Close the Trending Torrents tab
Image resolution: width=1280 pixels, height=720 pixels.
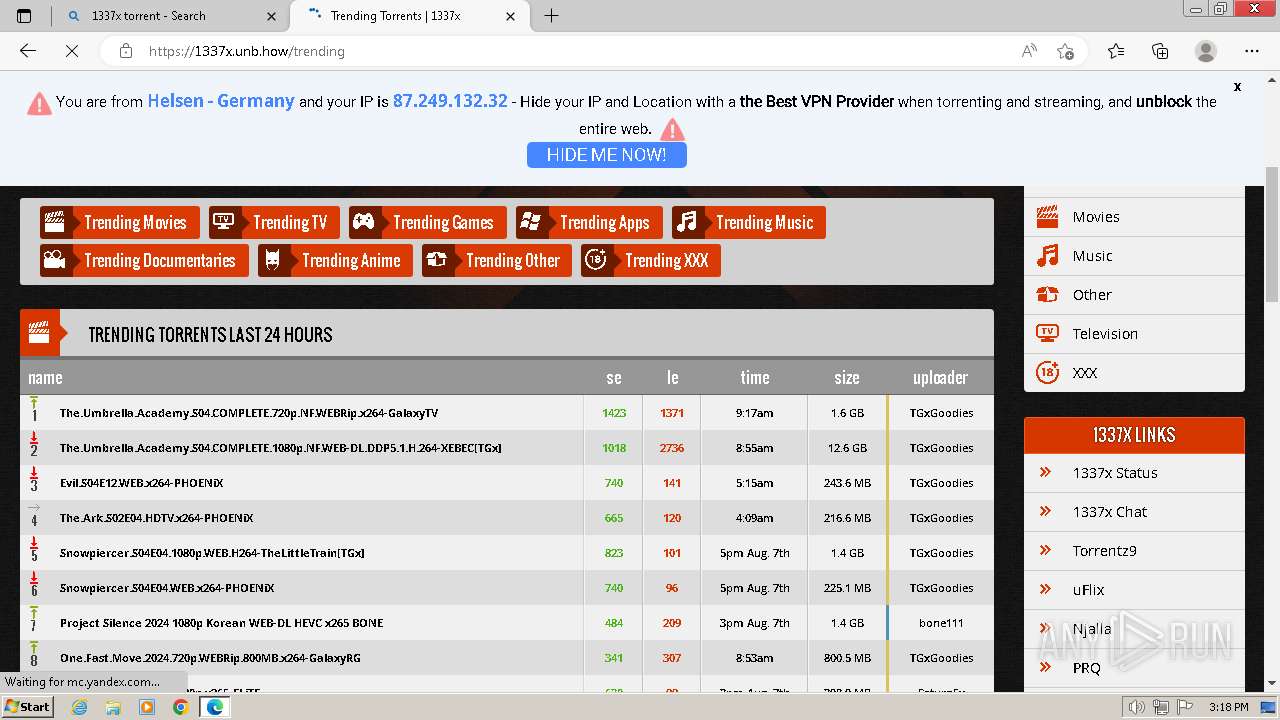(x=510, y=16)
